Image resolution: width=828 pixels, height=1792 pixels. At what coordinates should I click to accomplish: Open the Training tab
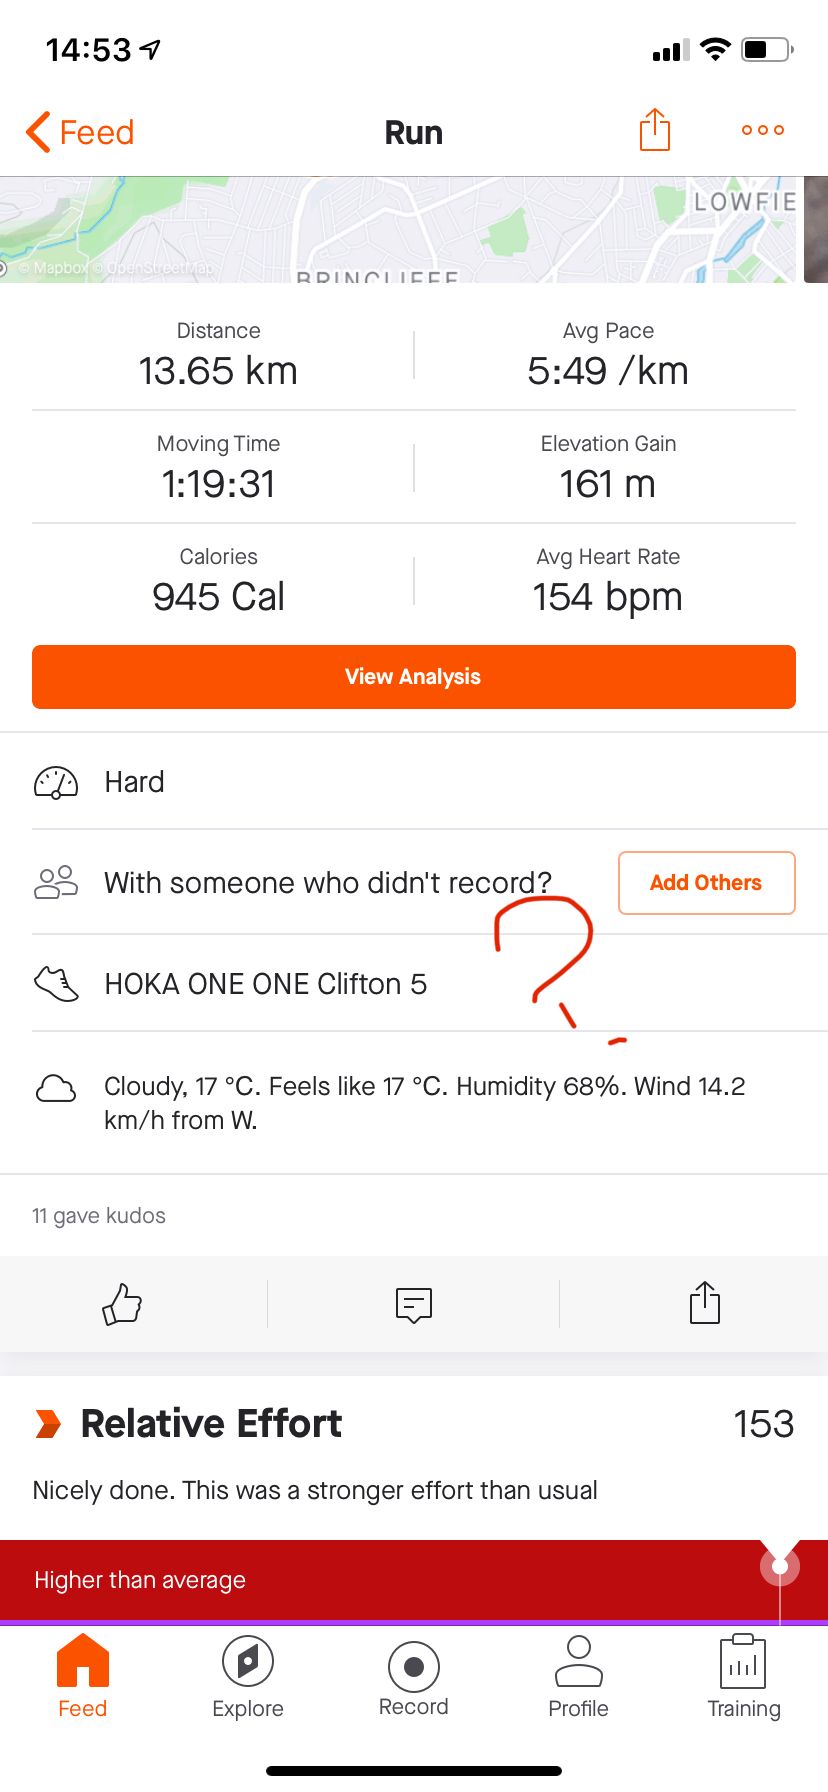pyautogui.click(x=743, y=1678)
